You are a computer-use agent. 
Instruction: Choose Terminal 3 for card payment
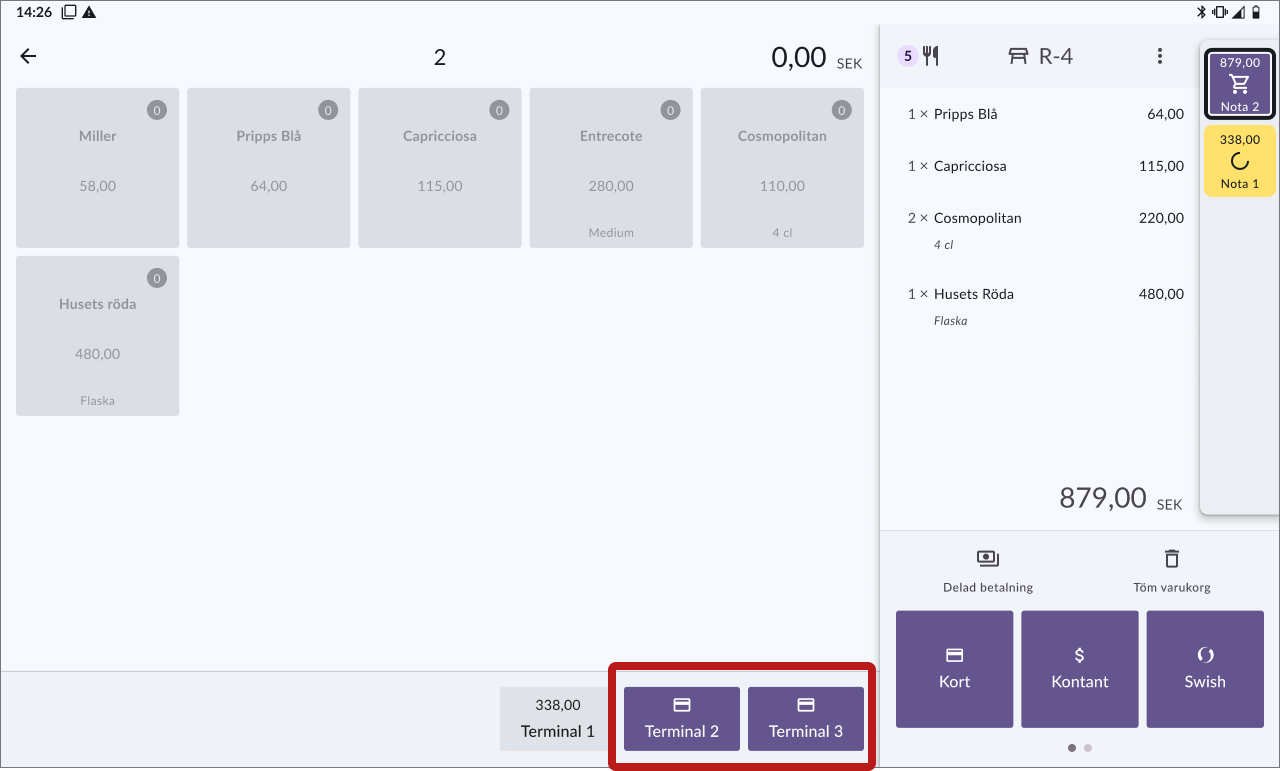click(806, 719)
